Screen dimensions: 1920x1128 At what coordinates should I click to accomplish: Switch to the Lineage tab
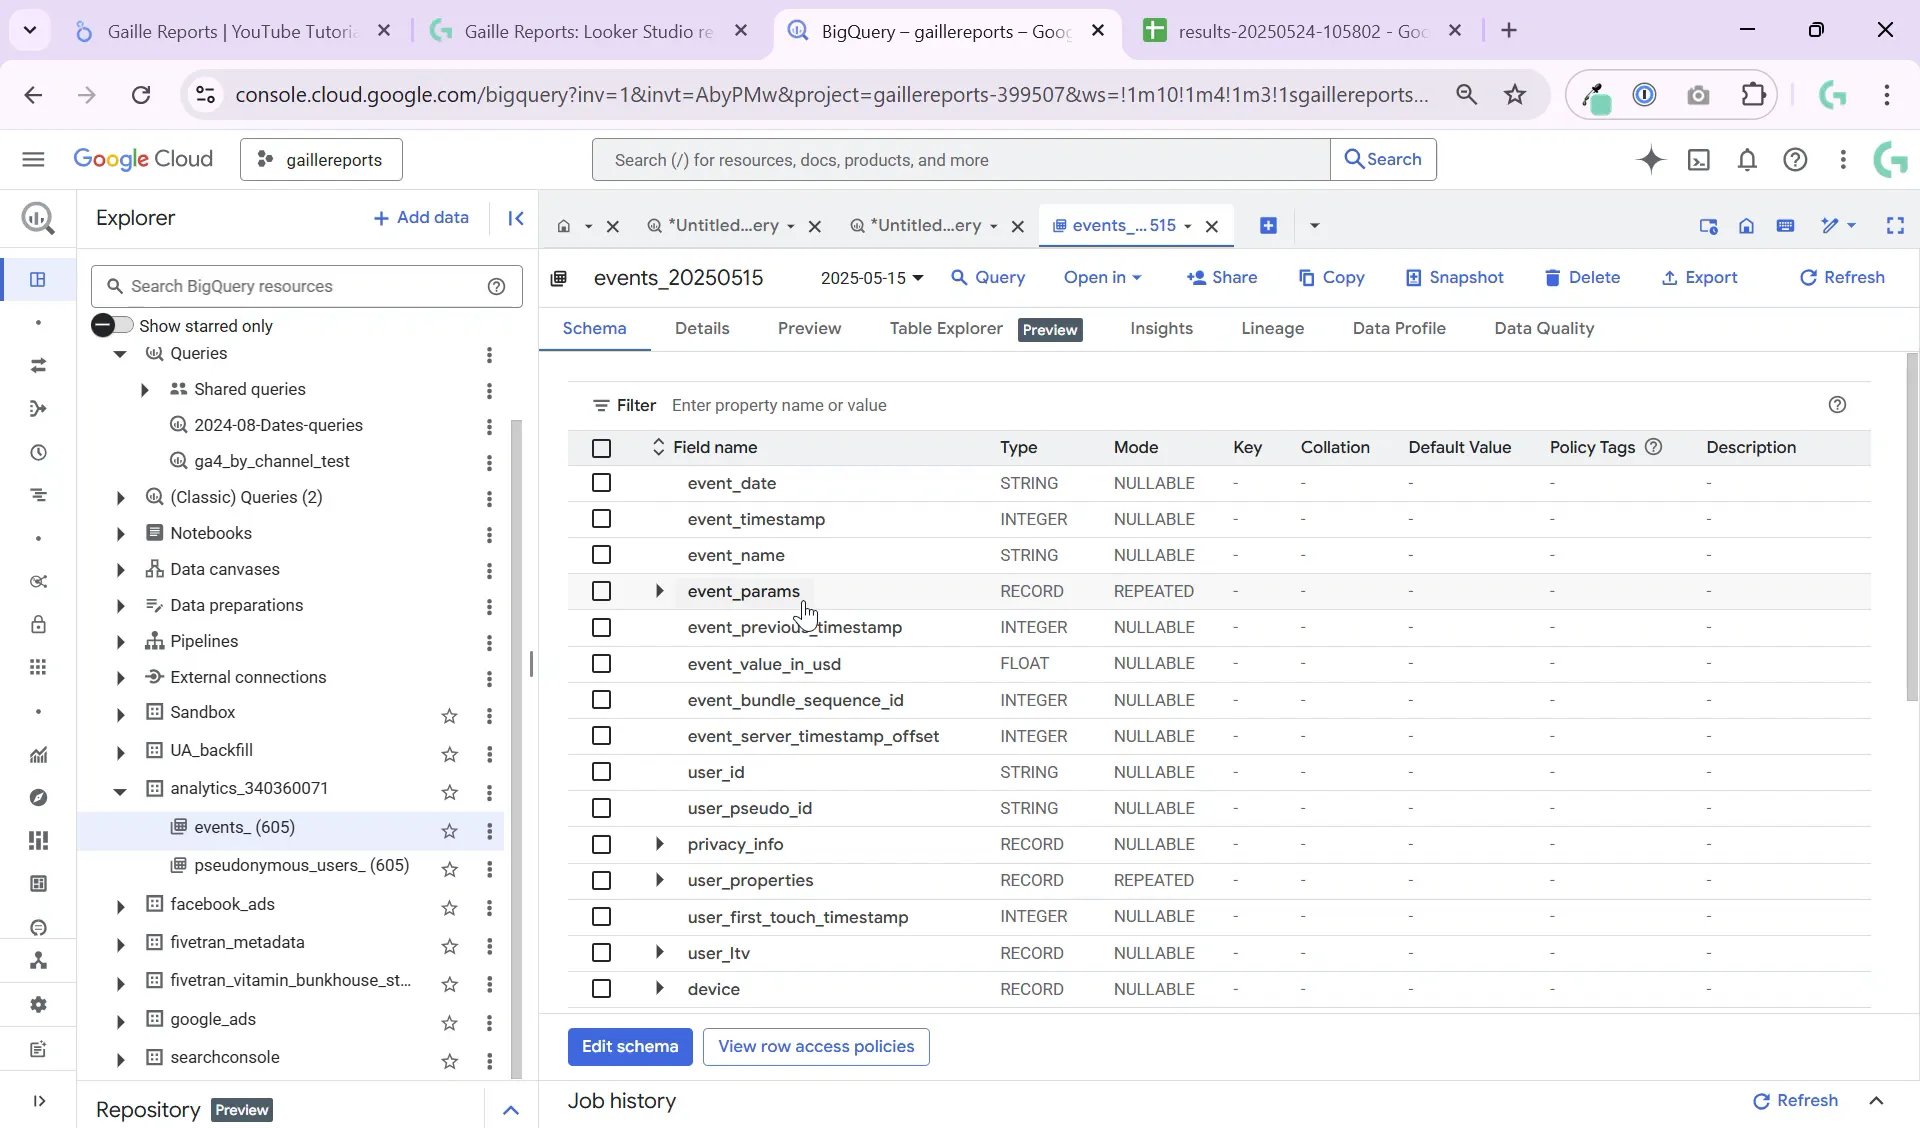pos(1273,328)
